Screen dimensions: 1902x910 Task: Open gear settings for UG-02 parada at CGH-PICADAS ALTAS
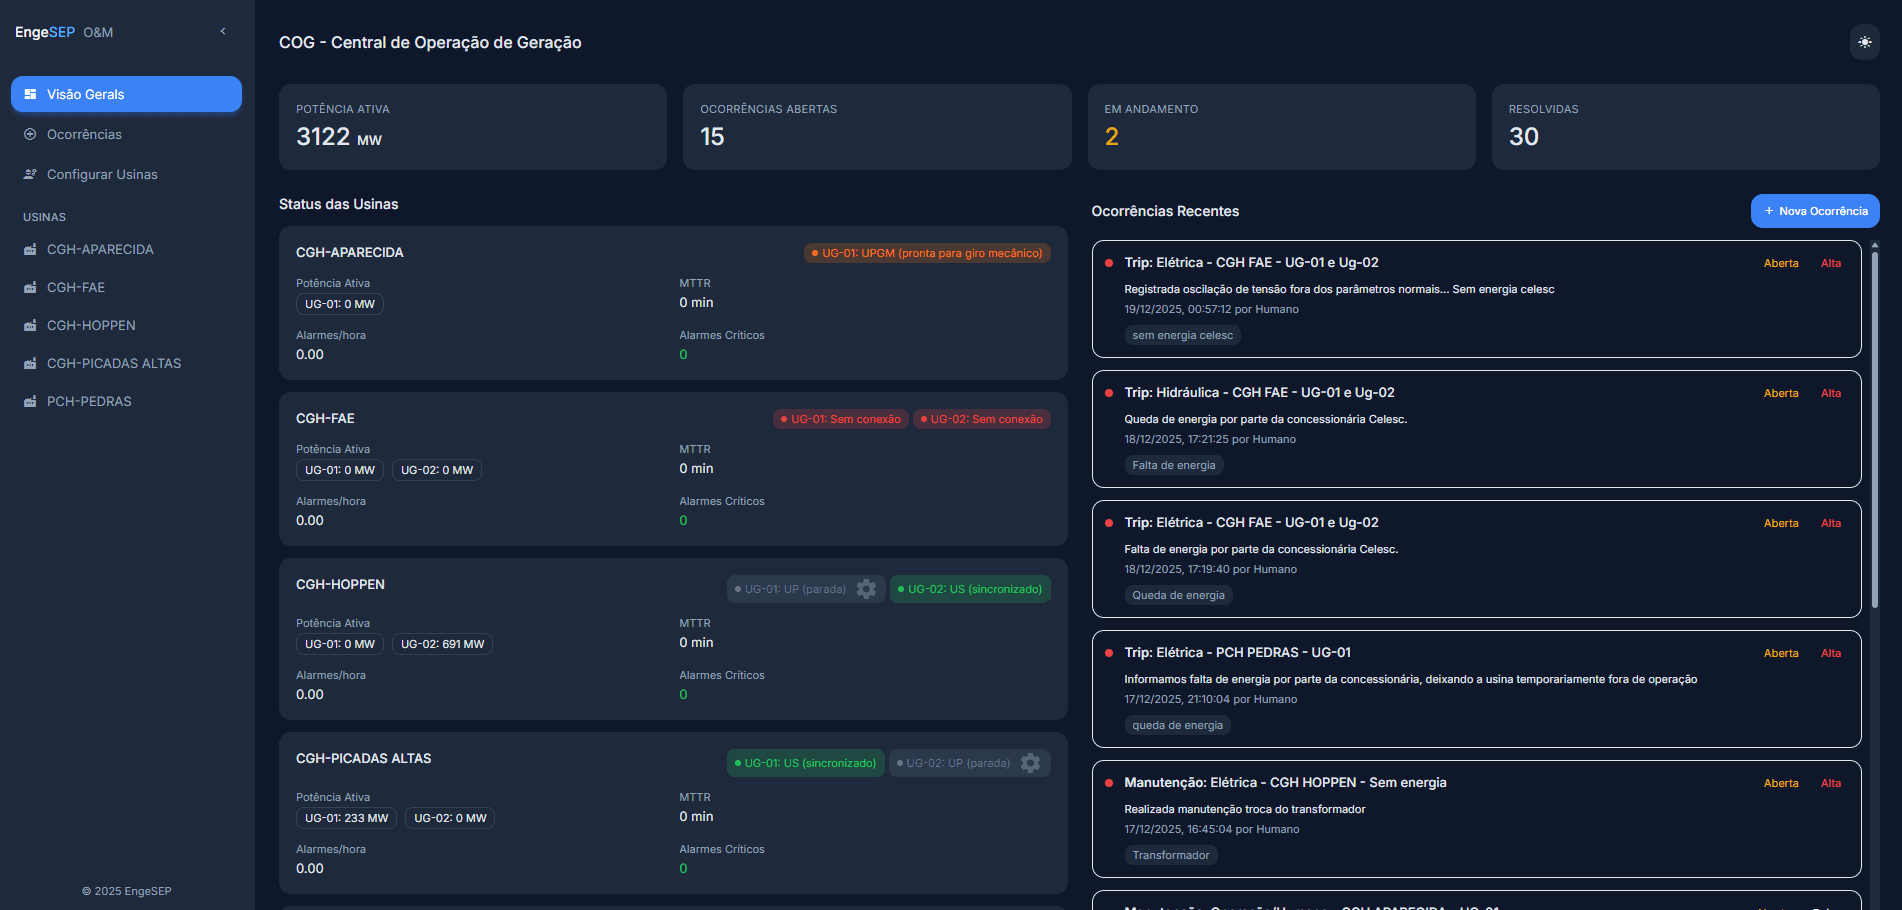pos(1031,762)
